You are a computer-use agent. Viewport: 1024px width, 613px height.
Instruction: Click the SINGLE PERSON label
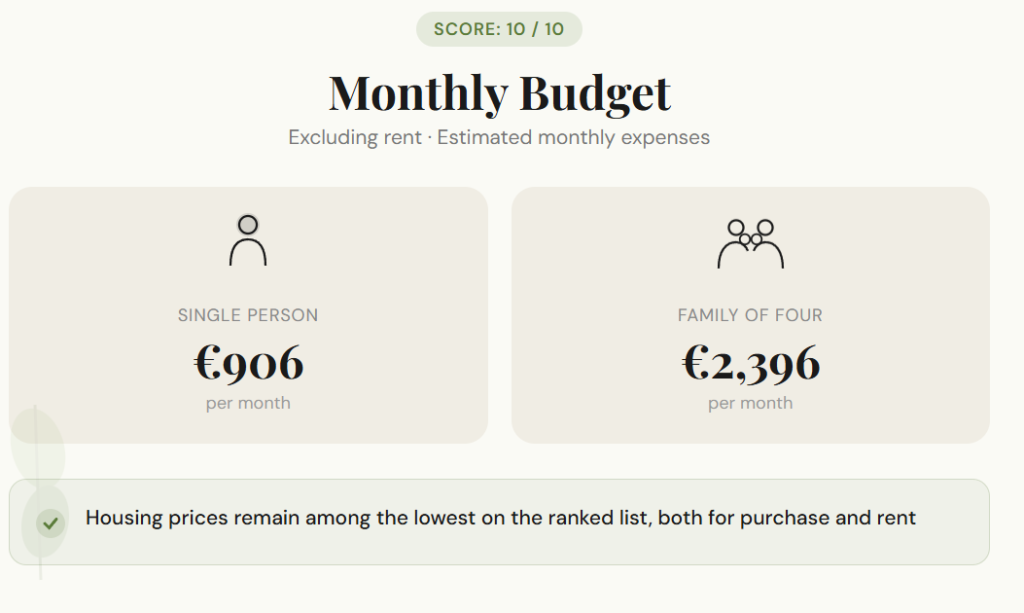pyautogui.click(x=248, y=315)
